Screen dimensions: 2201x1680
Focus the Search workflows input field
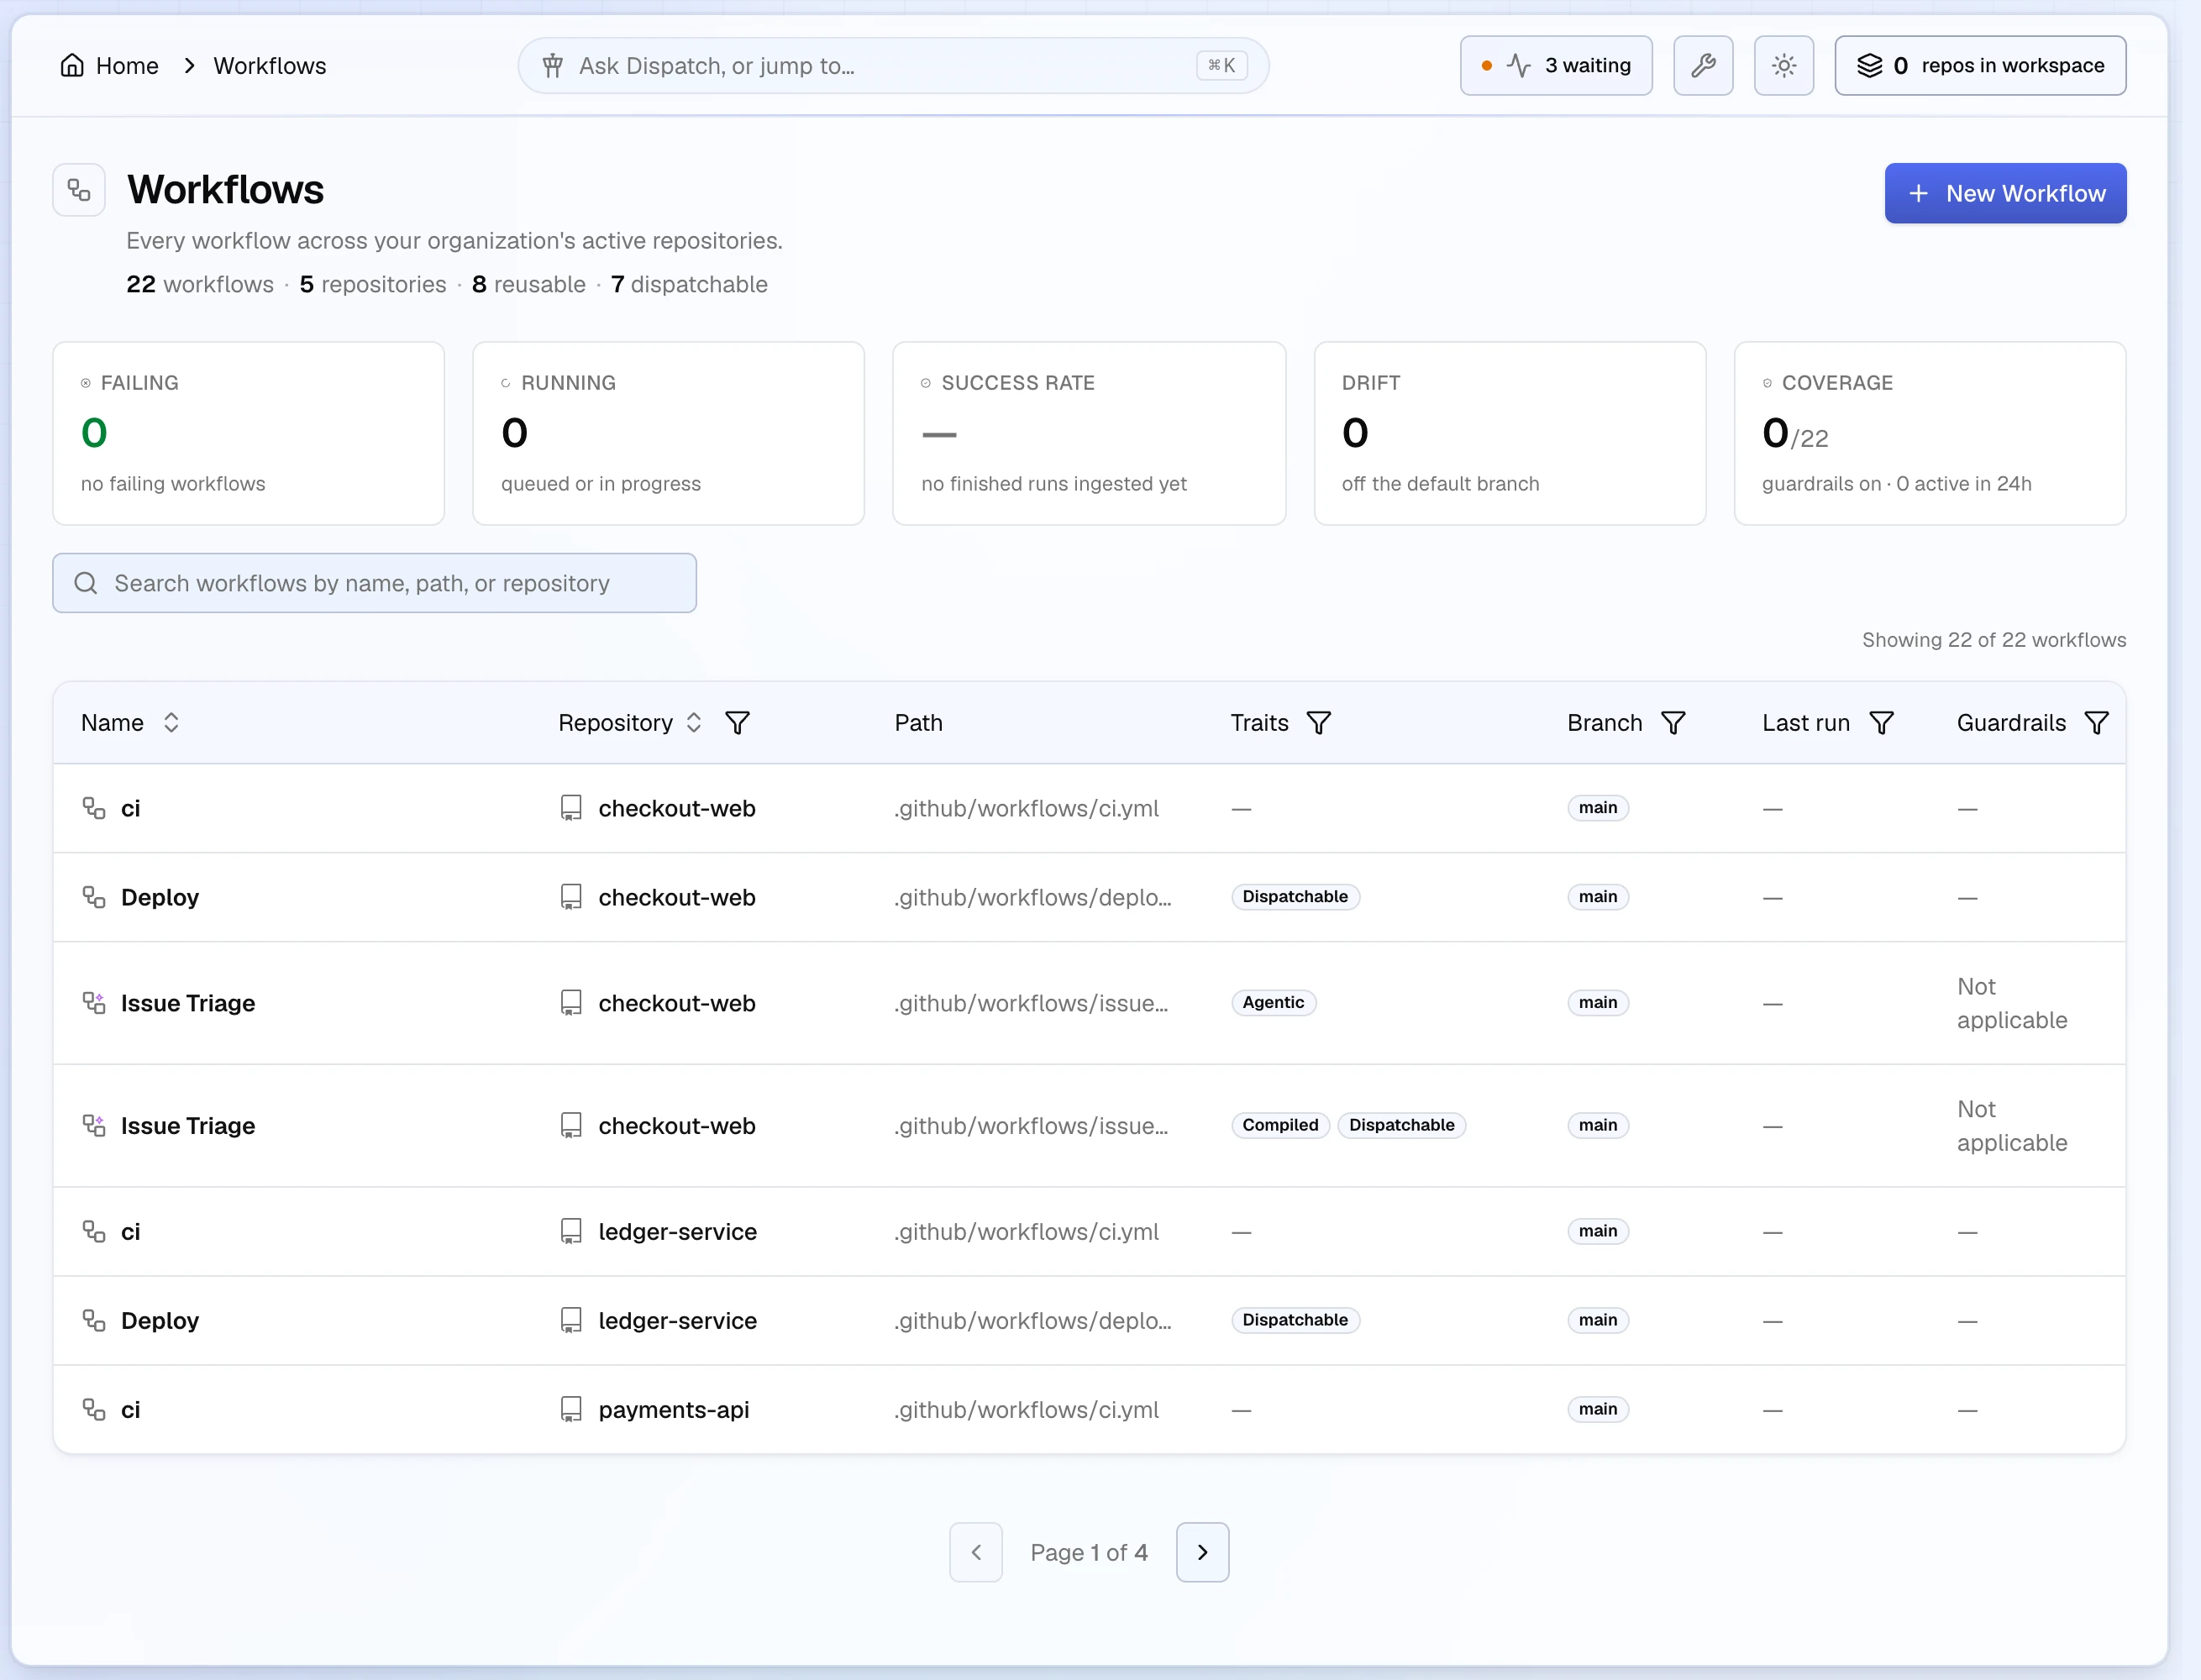(374, 583)
